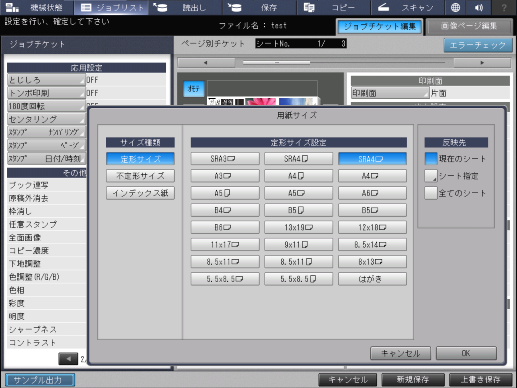Click the サンプル出力 button

coord(40,380)
